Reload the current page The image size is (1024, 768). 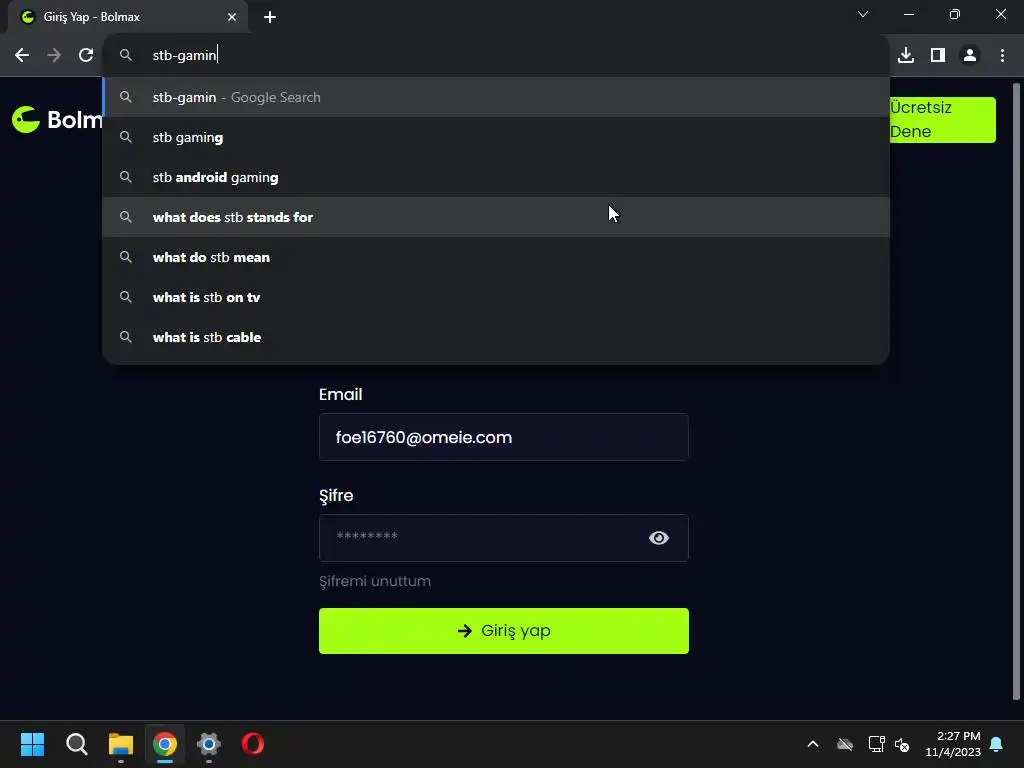86,56
